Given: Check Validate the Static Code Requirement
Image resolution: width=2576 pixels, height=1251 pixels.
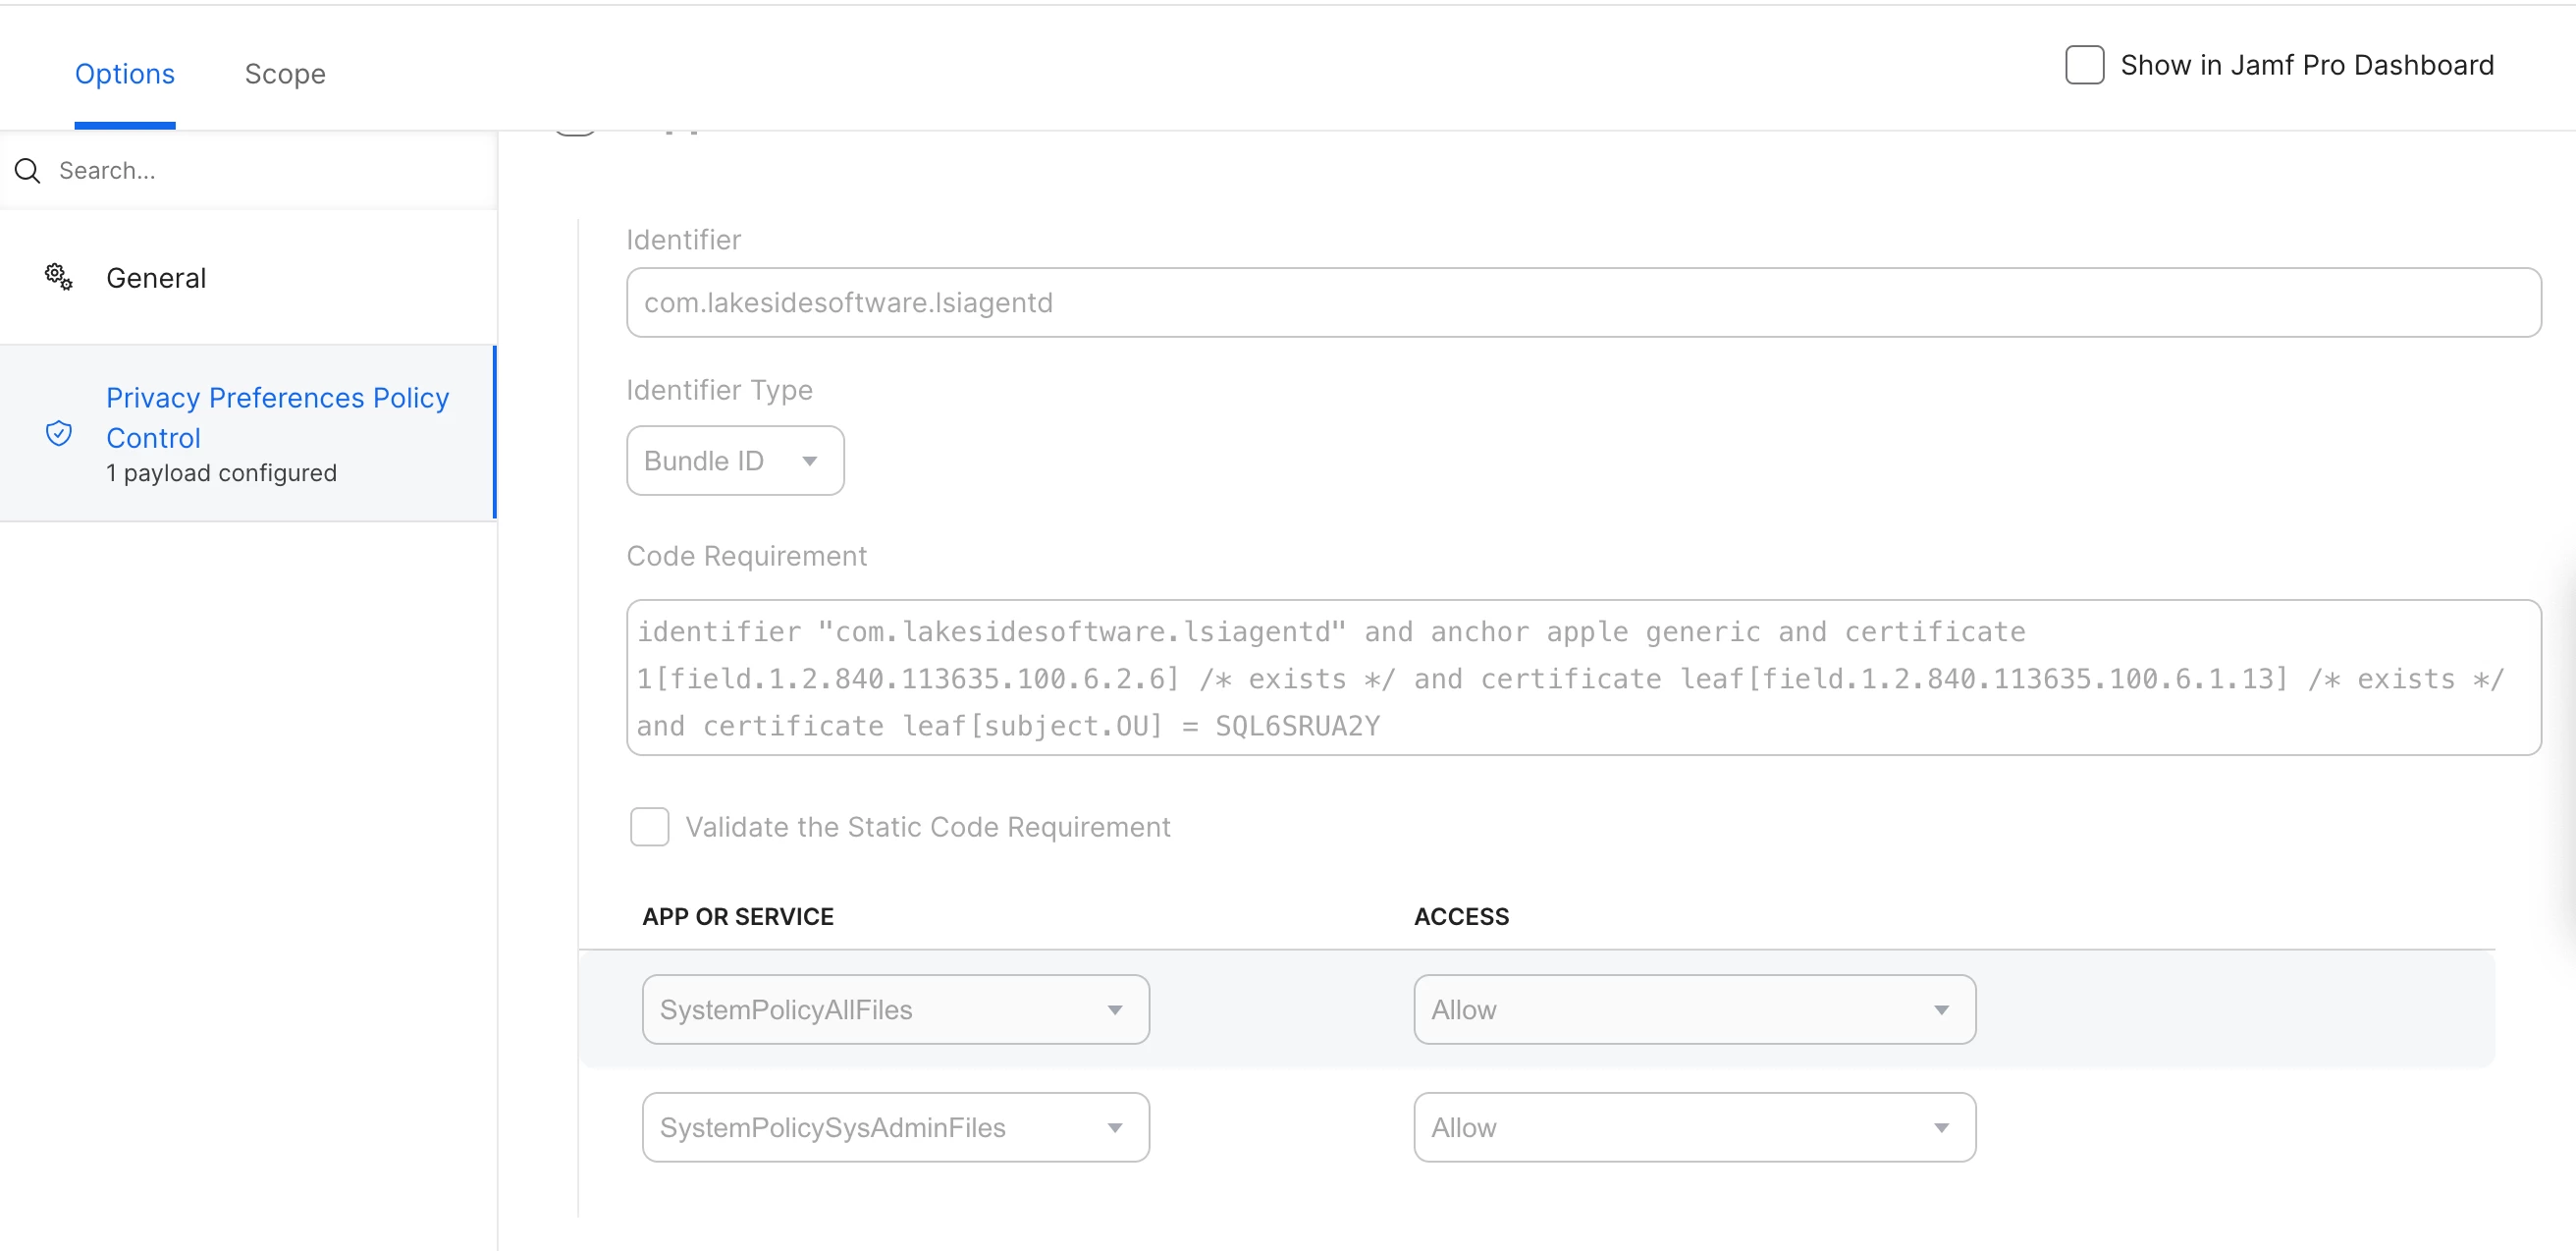Looking at the screenshot, I should (x=649, y=827).
